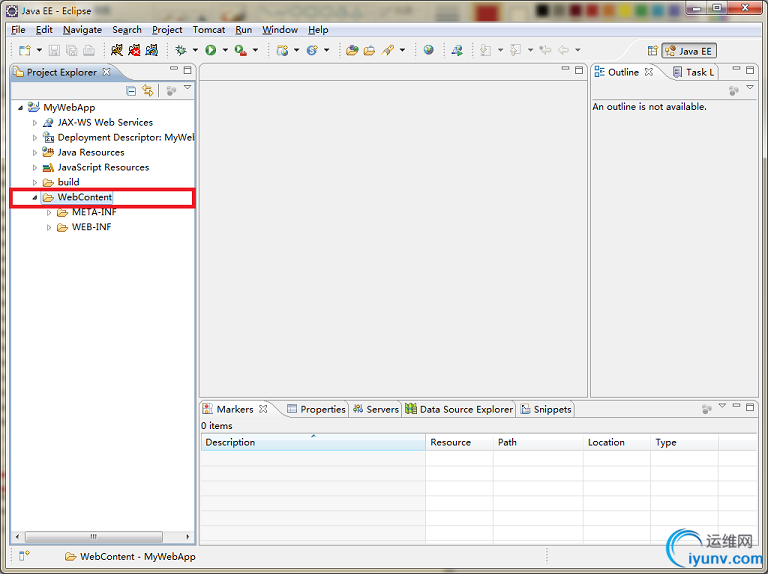Collapse the MyWebApp project node
769x575 pixels.
tap(20, 107)
